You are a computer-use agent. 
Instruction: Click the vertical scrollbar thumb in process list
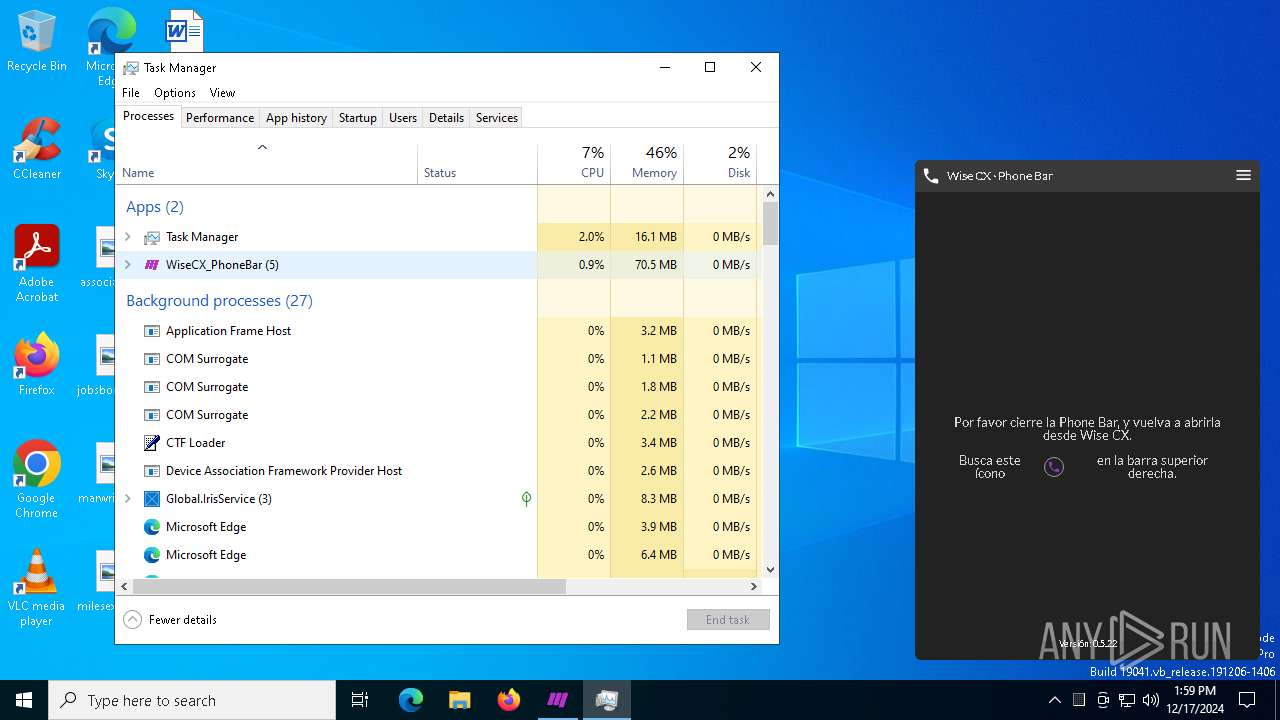point(770,223)
